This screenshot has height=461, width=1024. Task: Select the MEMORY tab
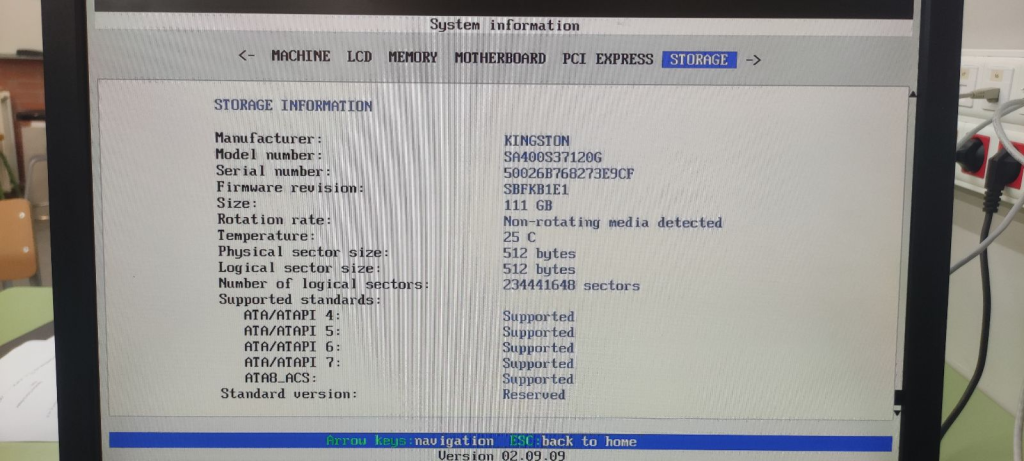(413, 57)
